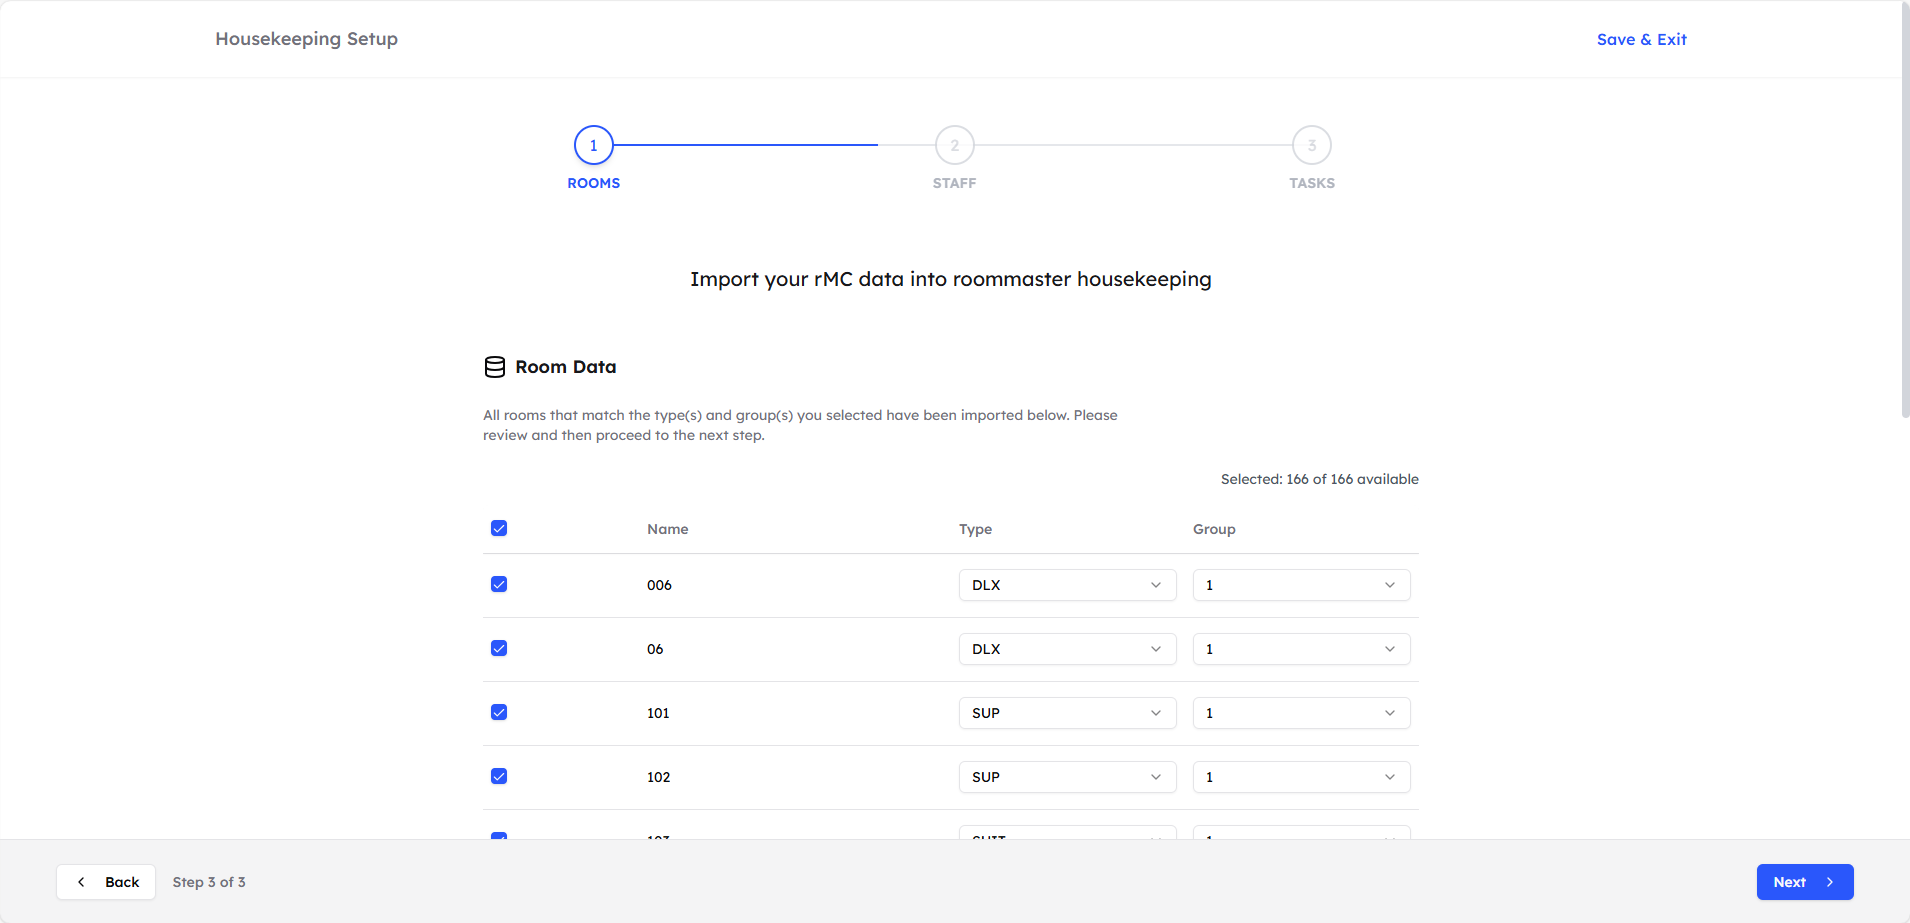Click the Room Data database icon
The height and width of the screenshot is (923, 1910).
pyautogui.click(x=495, y=366)
